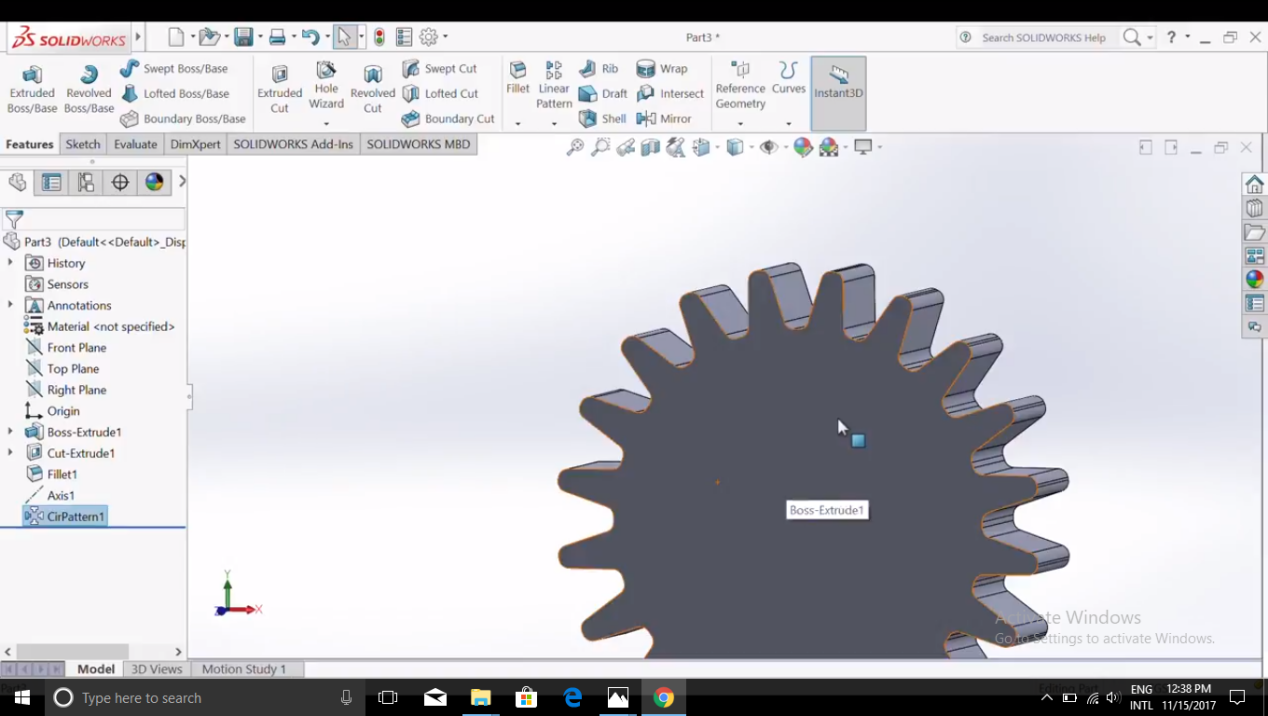Click the Rebuild traffic light icon

pyautogui.click(x=379, y=37)
